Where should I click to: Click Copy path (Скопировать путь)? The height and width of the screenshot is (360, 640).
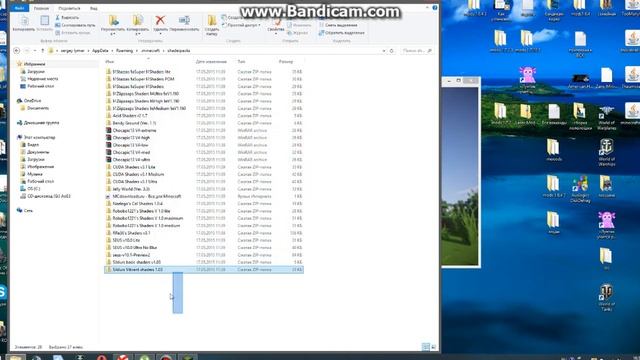[75, 25]
